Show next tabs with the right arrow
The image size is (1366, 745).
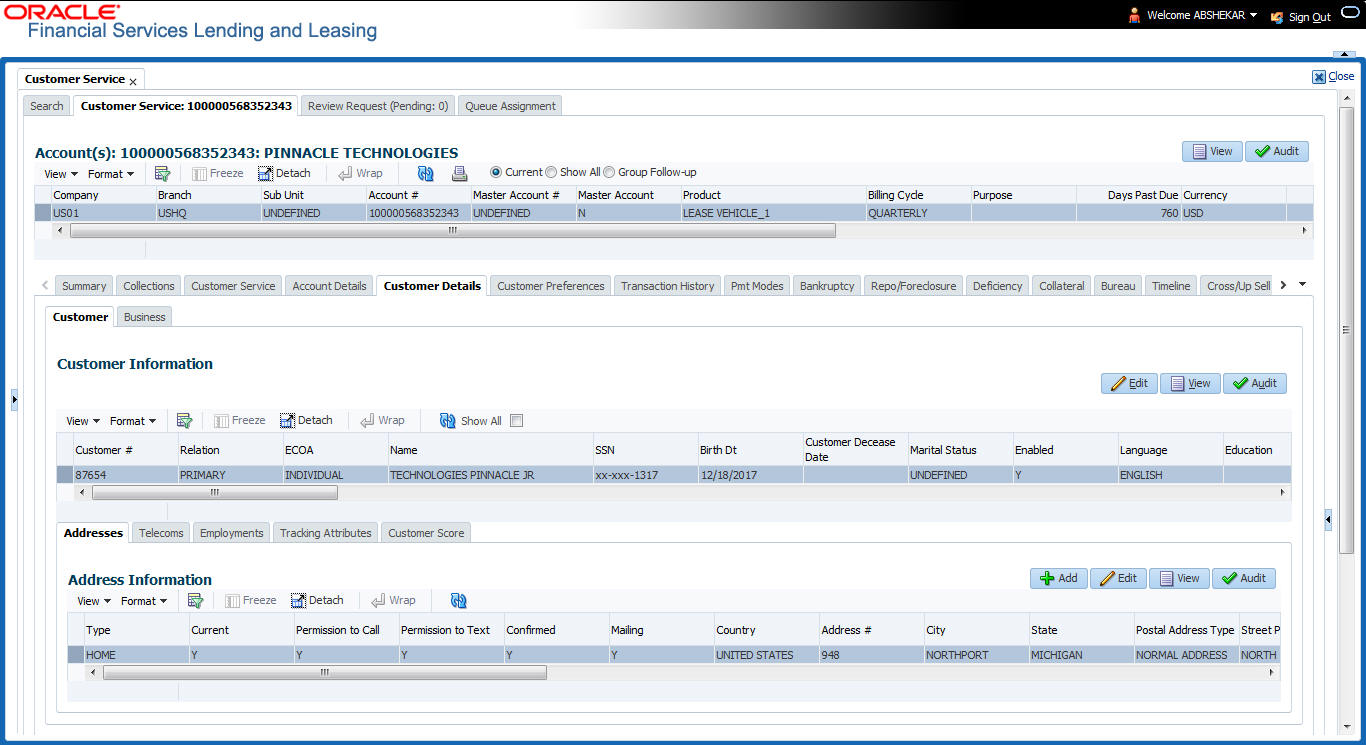click(1283, 285)
